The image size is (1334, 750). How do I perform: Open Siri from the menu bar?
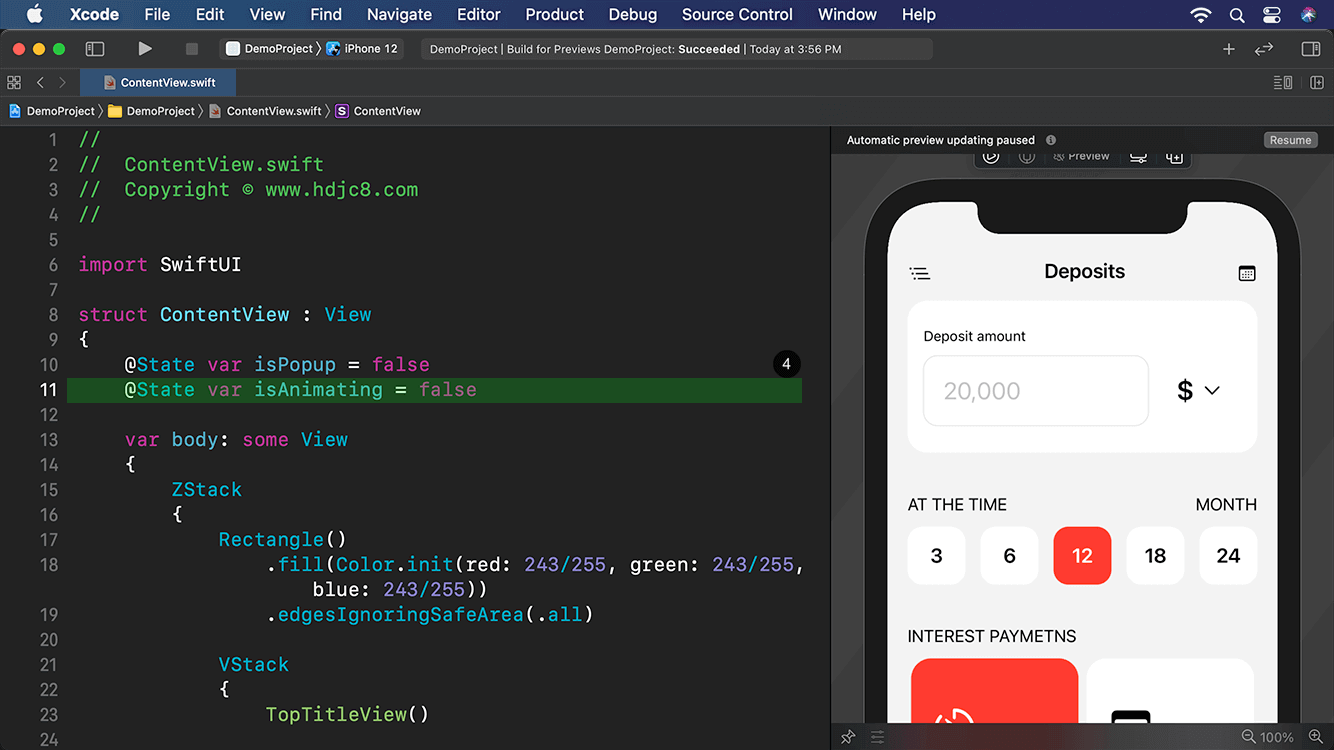coord(1309,14)
